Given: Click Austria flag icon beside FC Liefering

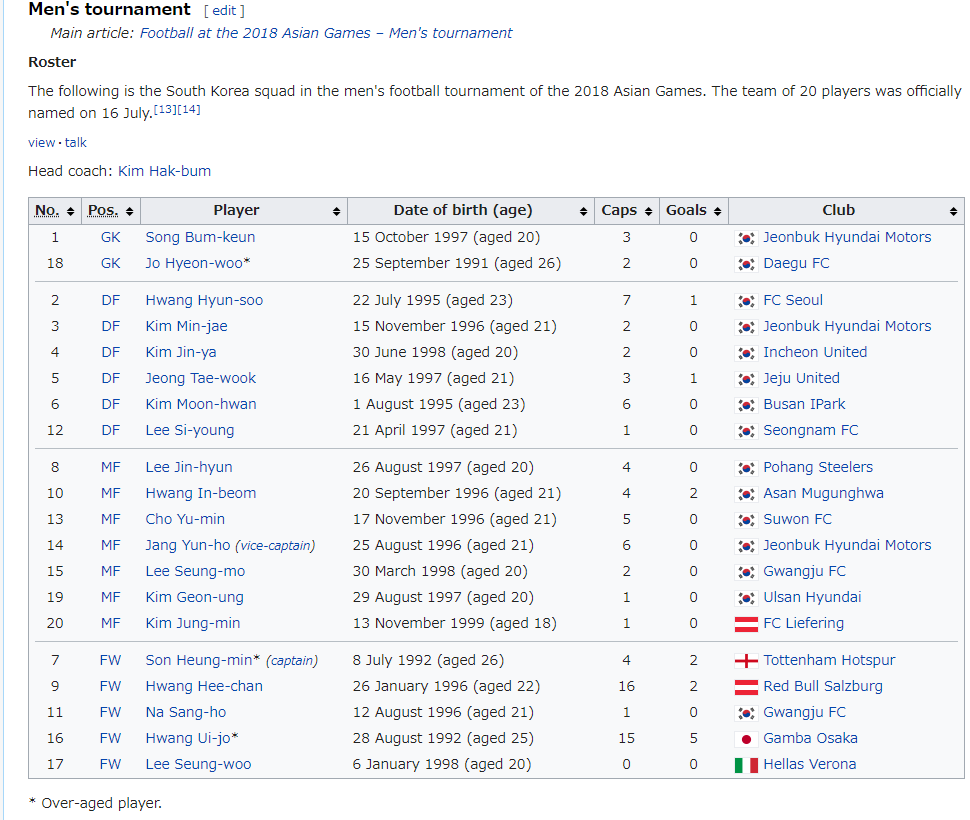Looking at the screenshot, I should click(x=746, y=624).
